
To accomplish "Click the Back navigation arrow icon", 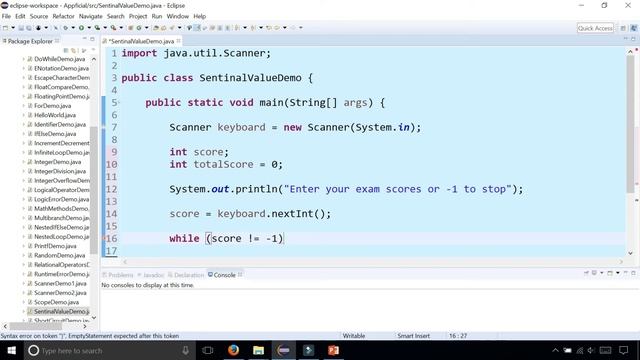I will click(277, 28).
